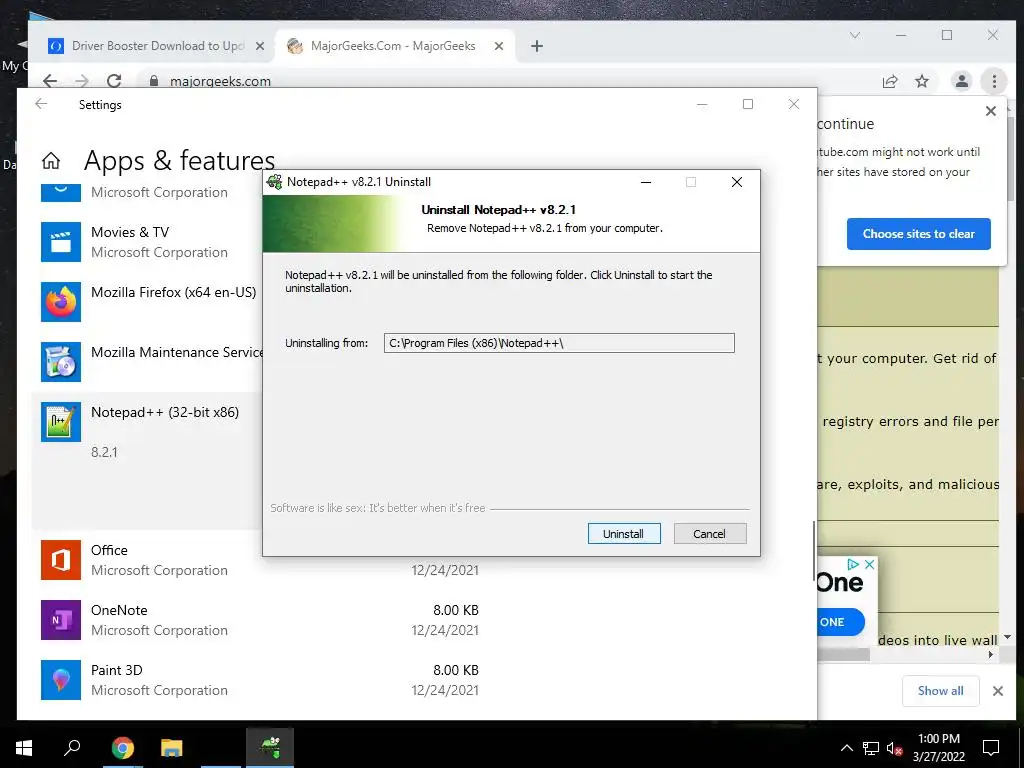Click the muted volume tray icon
This screenshot has width=1024, height=768.
click(x=895, y=748)
